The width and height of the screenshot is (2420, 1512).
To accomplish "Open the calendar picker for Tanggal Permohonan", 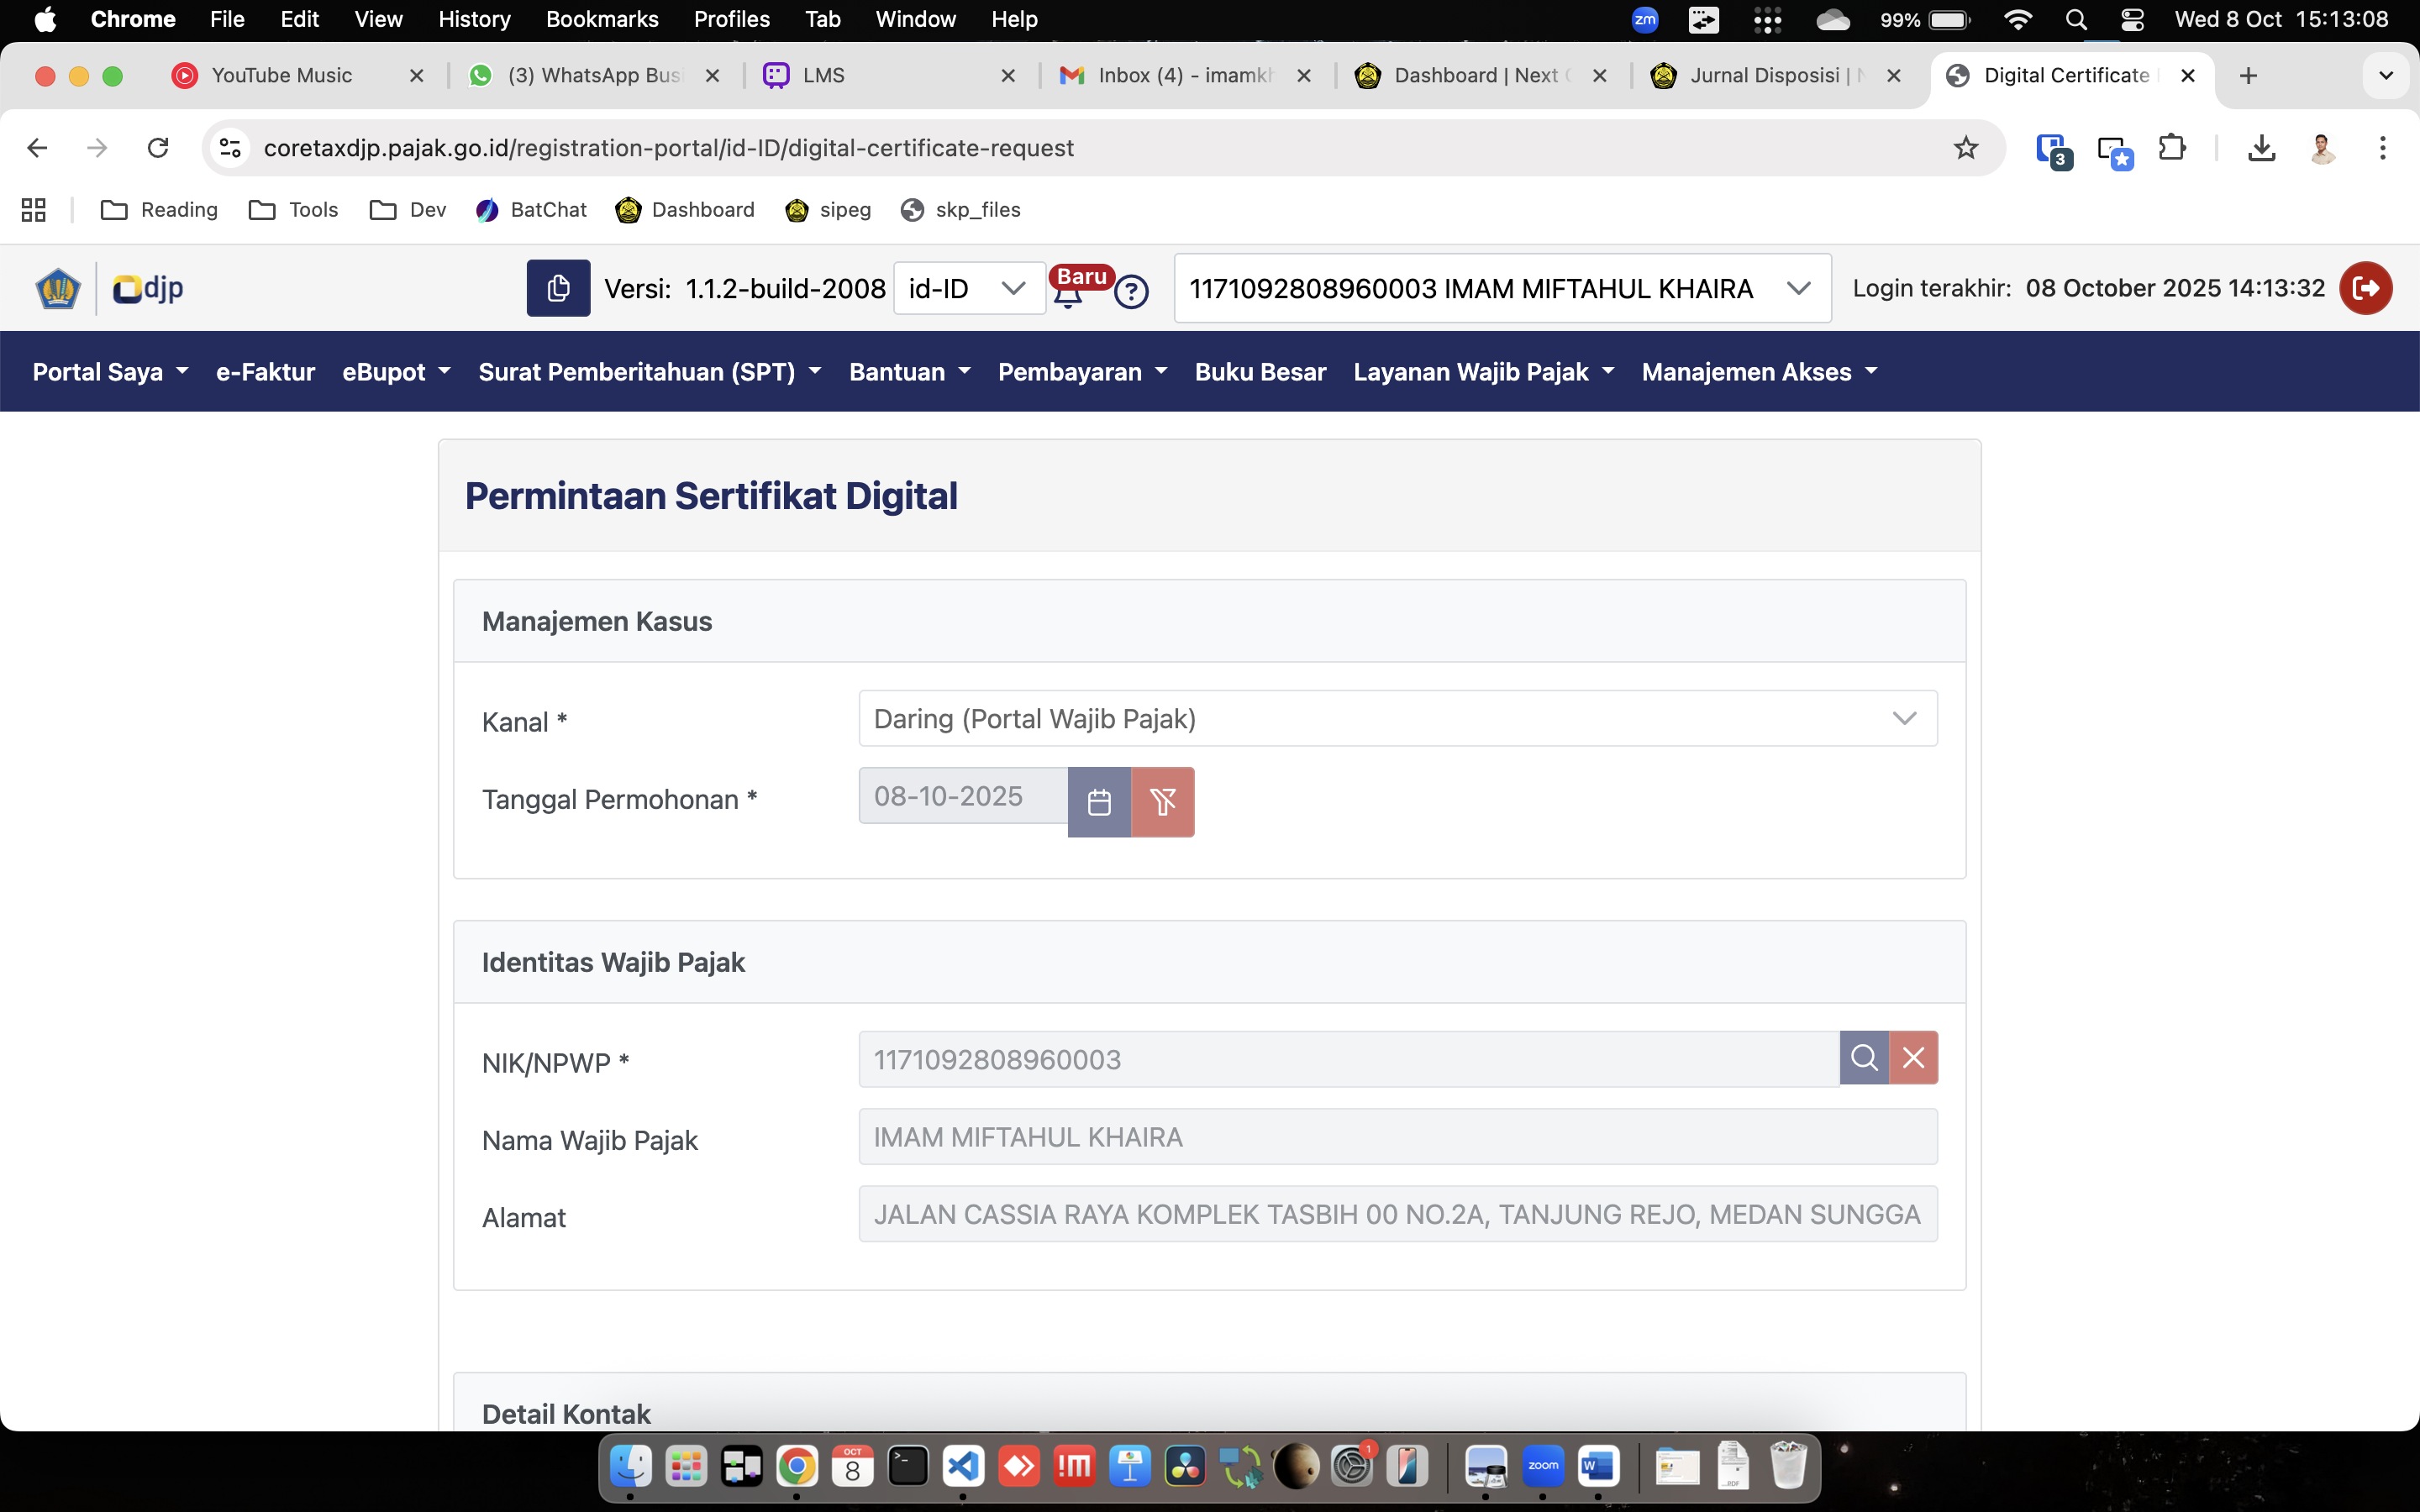I will coord(1099,802).
